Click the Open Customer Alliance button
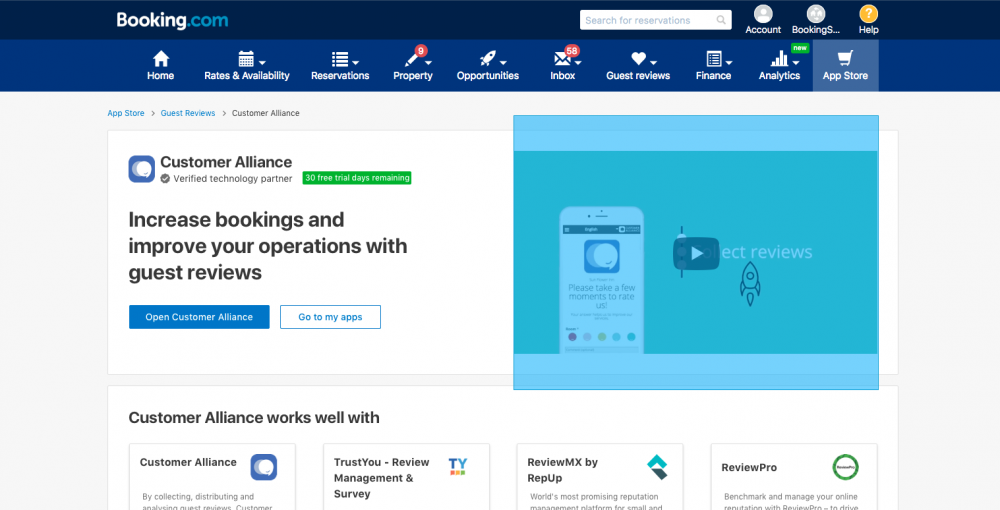Image resolution: width=1000 pixels, height=510 pixels. point(199,317)
